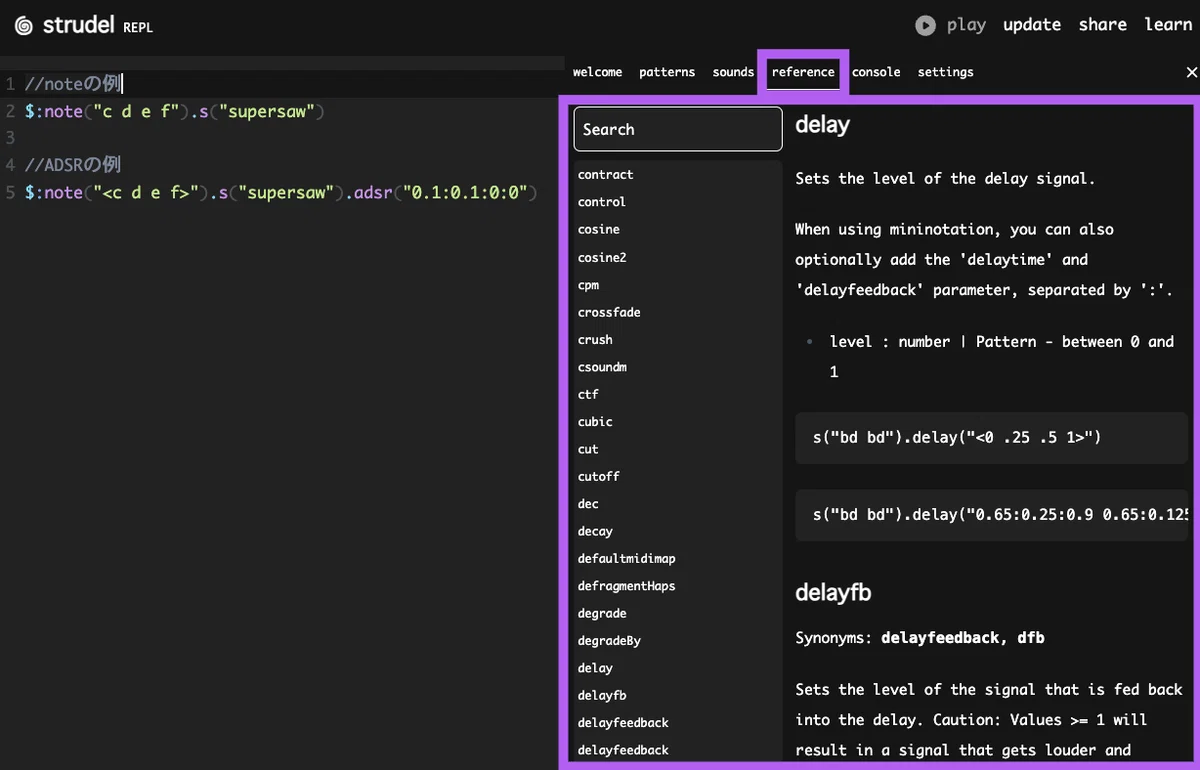1200x770 pixels.
Task: Click the share button
Action: click(x=1103, y=25)
